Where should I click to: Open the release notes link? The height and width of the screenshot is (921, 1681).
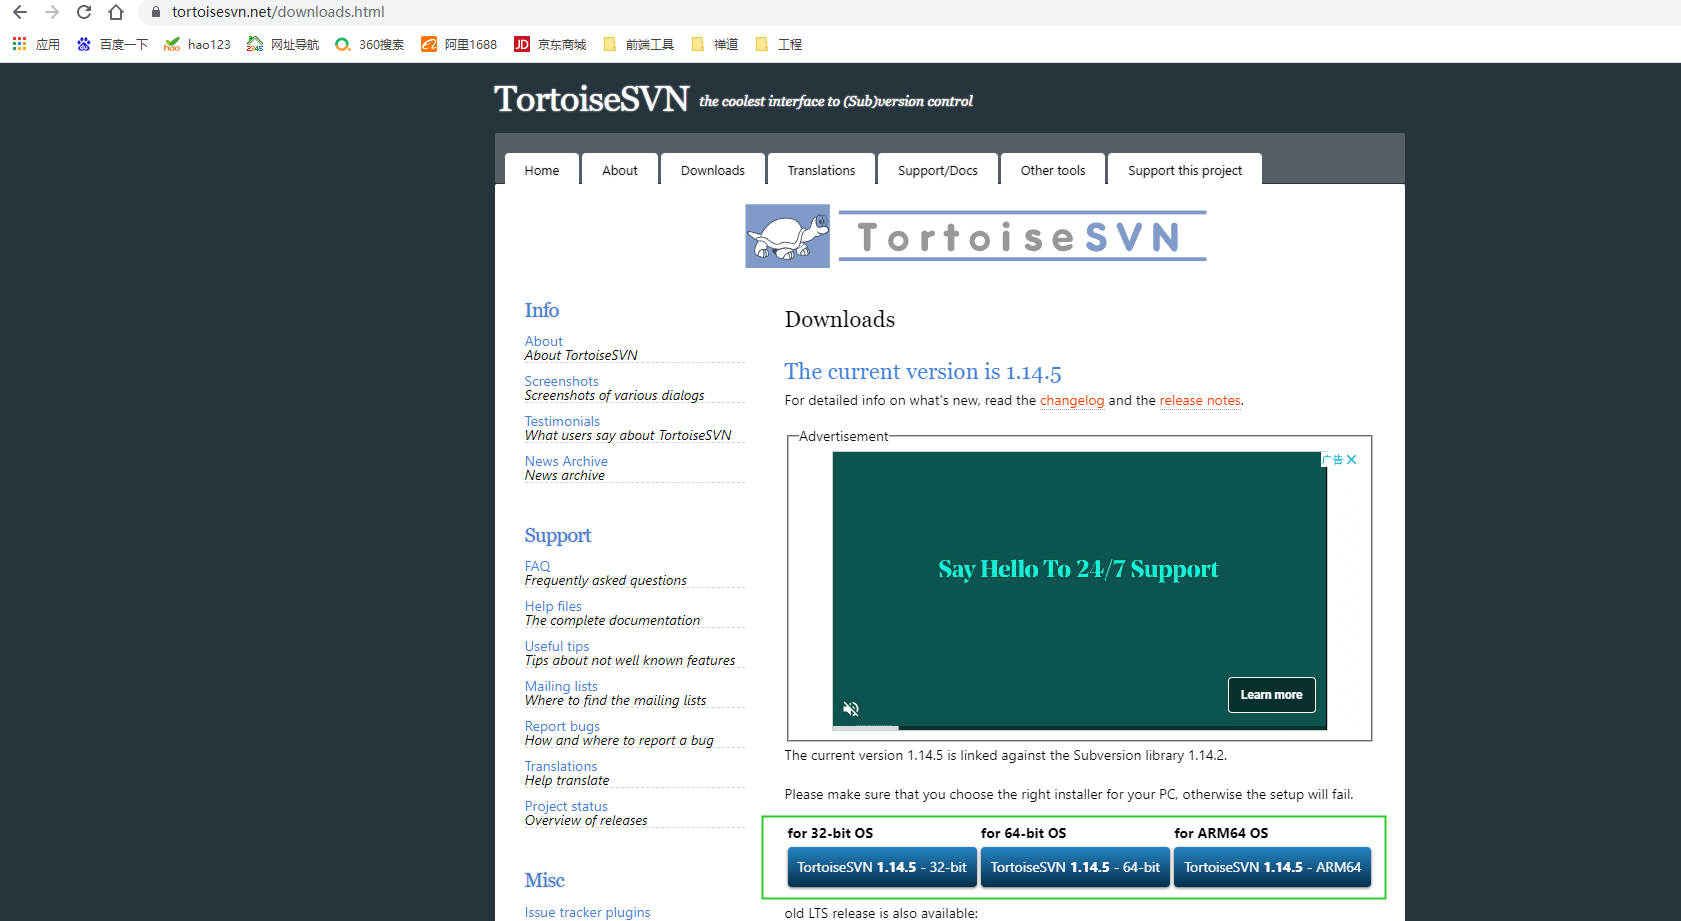pyautogui.click(x=1200, y=400)
